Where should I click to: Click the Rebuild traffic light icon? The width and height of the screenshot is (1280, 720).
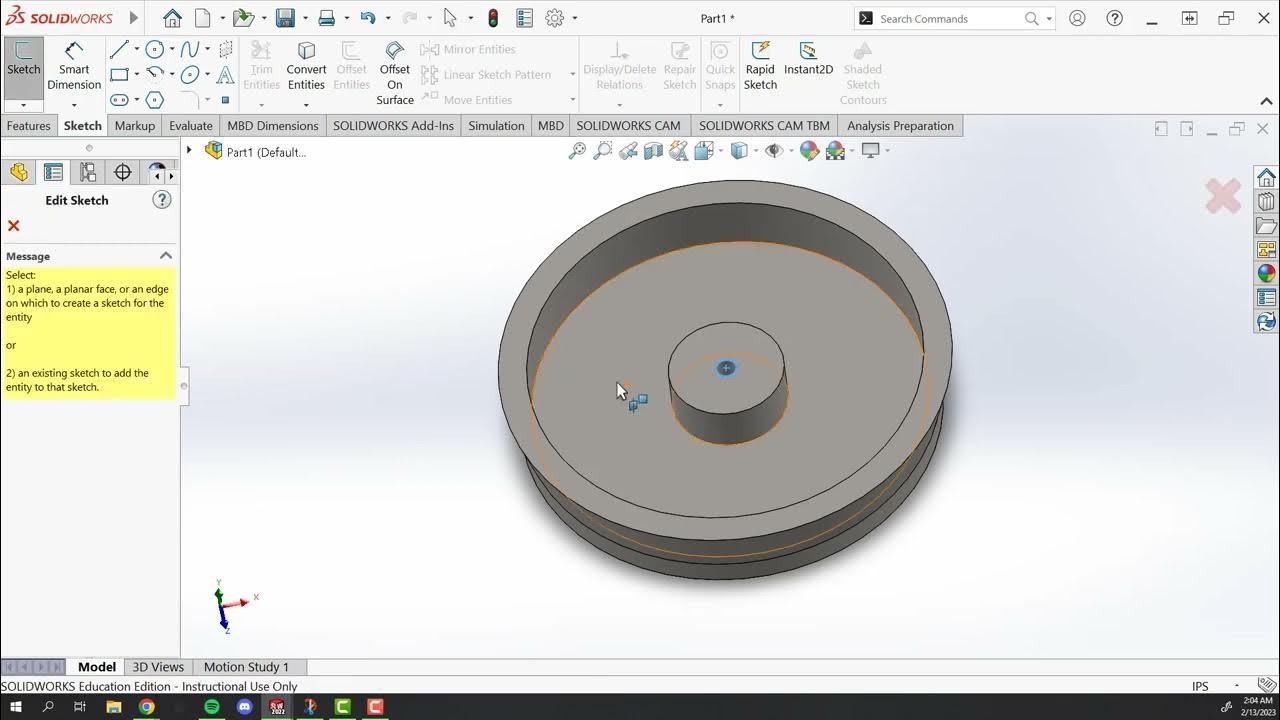(x=493, y=18)
